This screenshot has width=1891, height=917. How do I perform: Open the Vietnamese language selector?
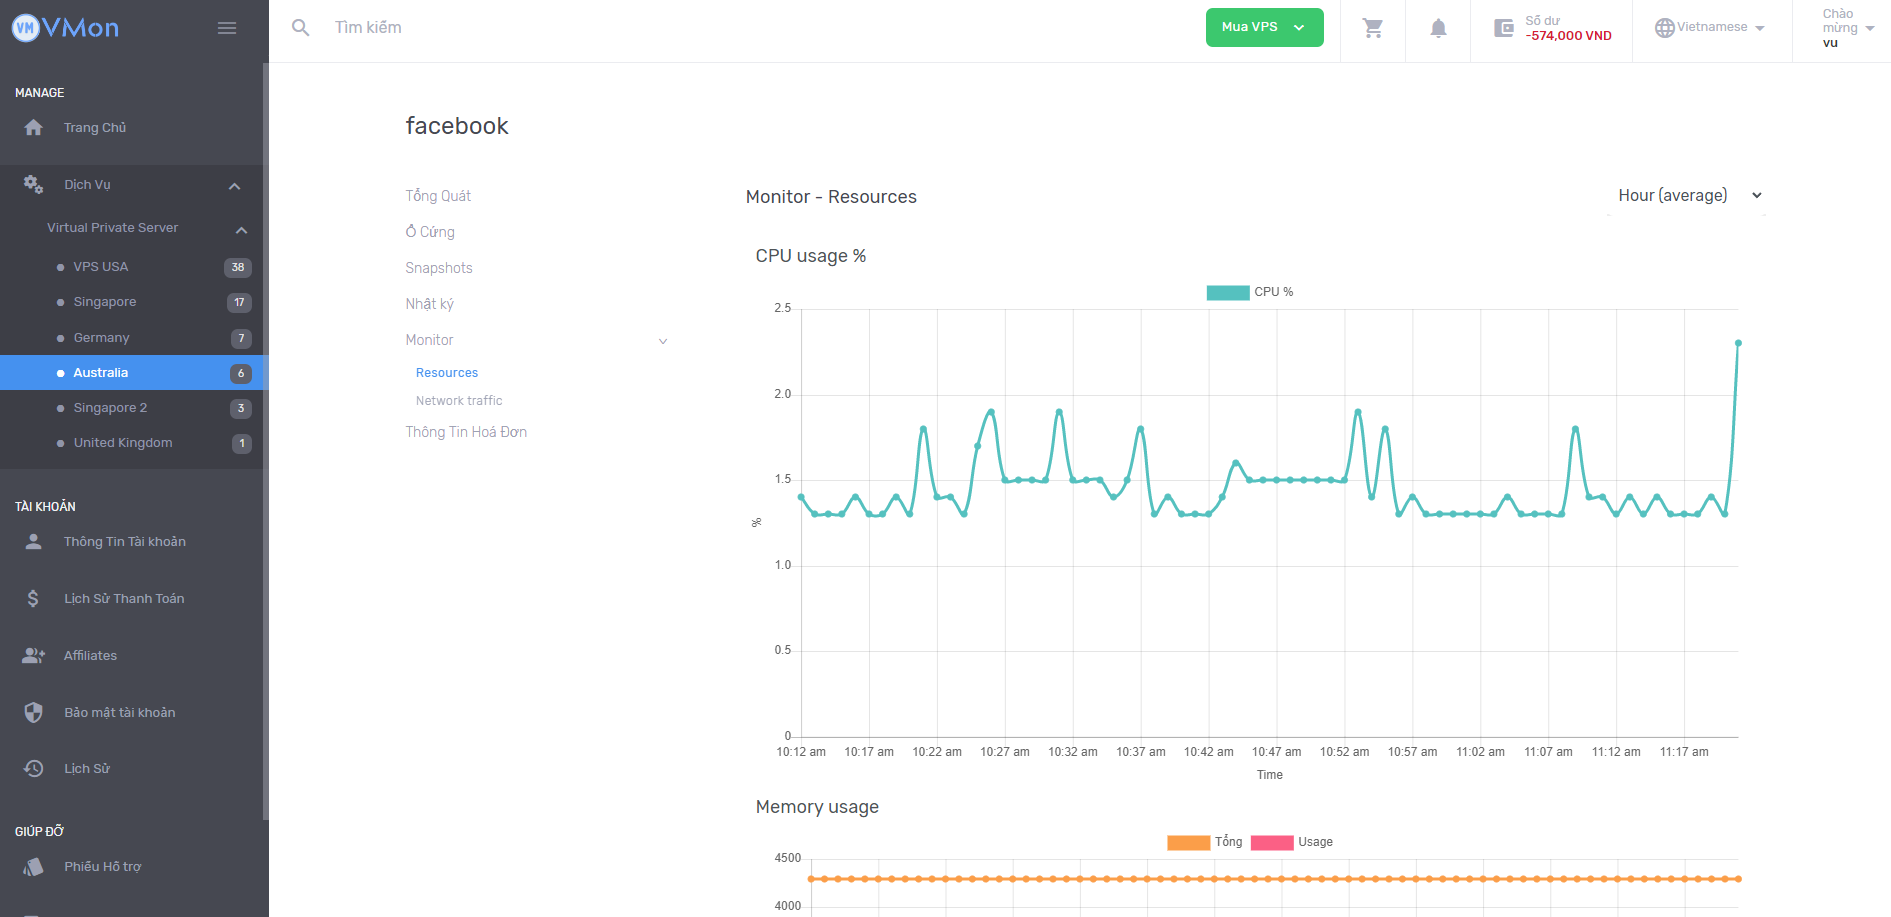point(1710,27)
